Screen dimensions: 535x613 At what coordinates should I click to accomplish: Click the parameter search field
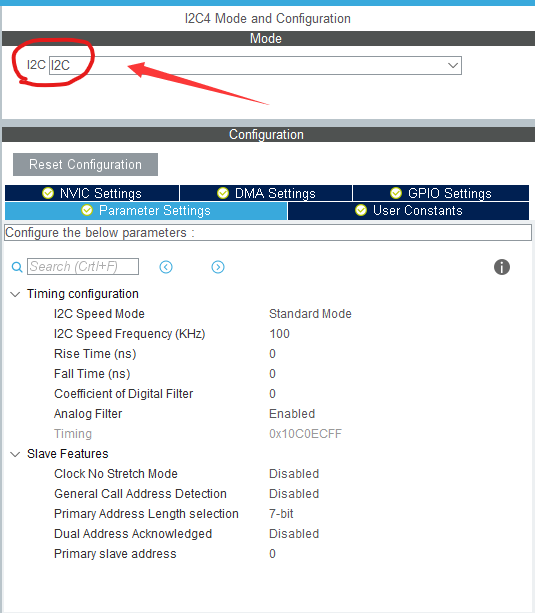83,267
